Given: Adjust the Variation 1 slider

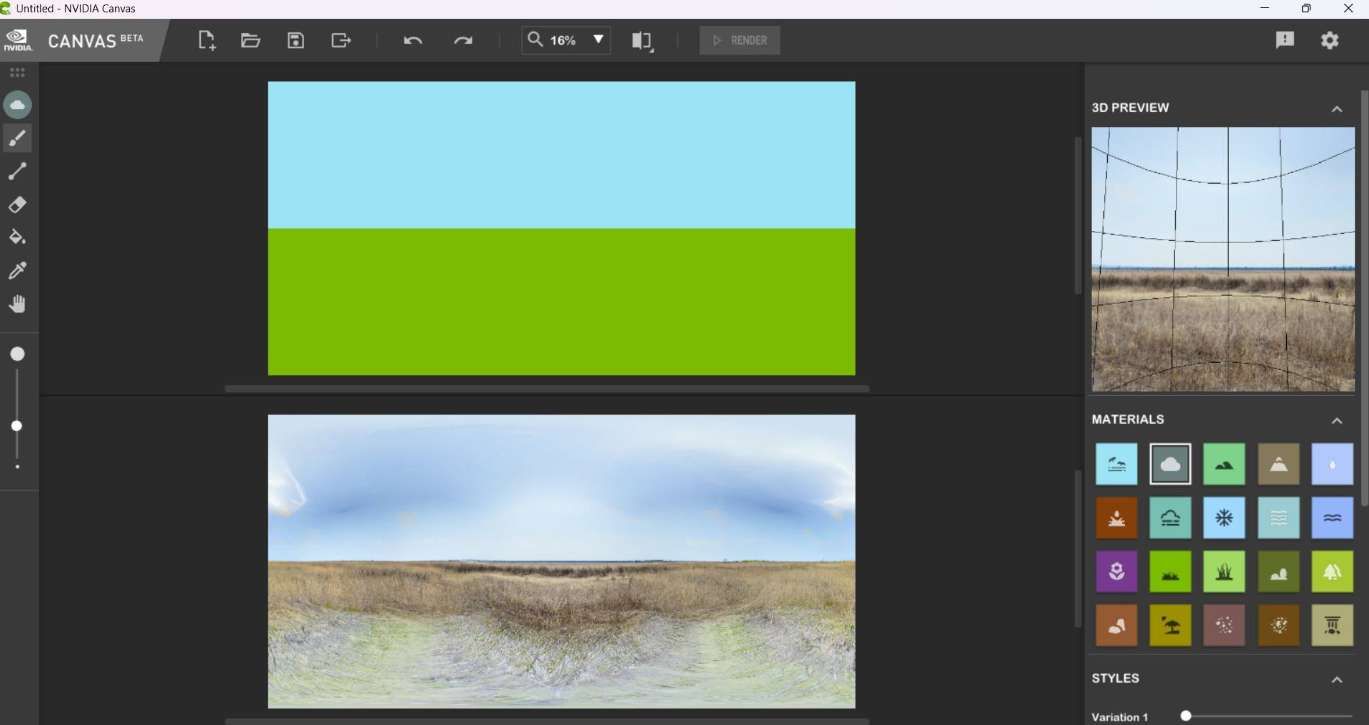Looking at the screenshot, I should 1186,715.
